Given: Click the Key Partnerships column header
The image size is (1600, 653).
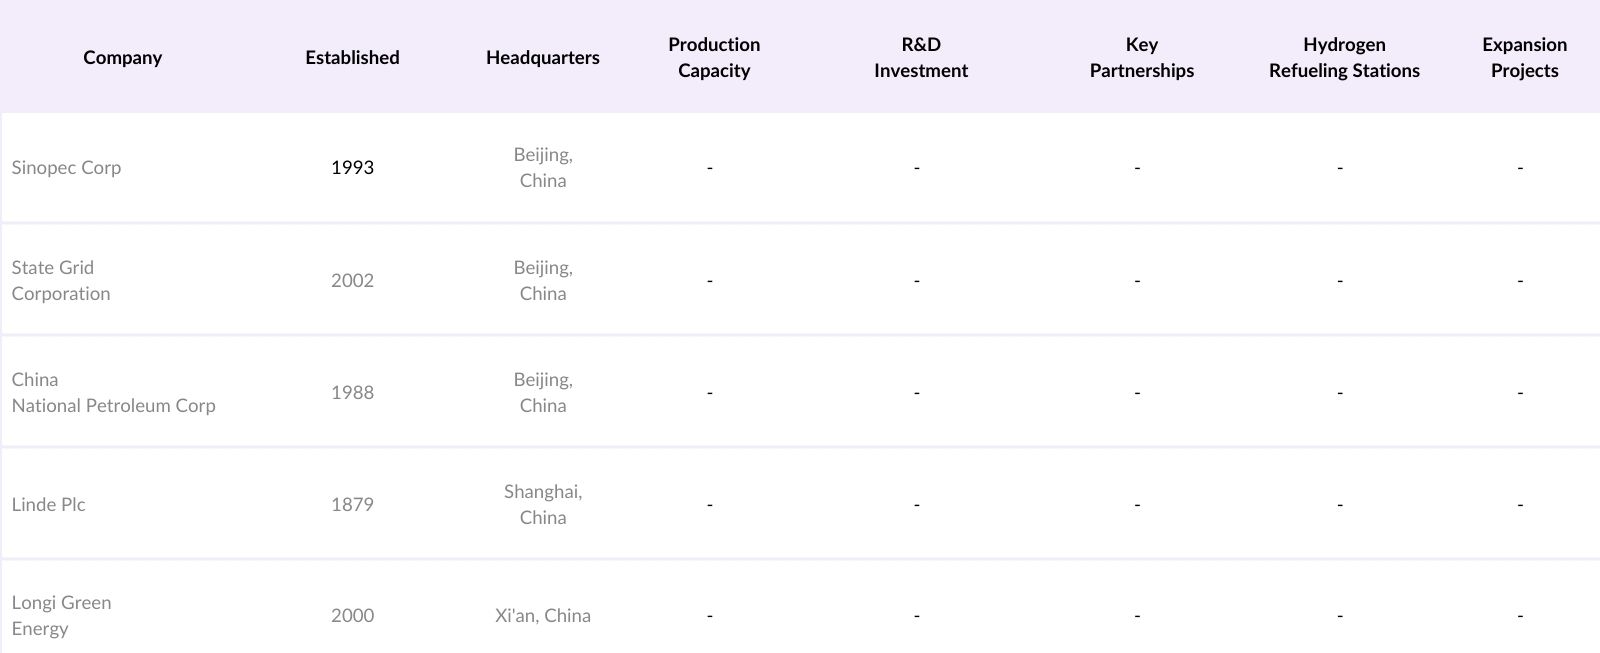Looking at the screenshot, I should coord(1142,58).
